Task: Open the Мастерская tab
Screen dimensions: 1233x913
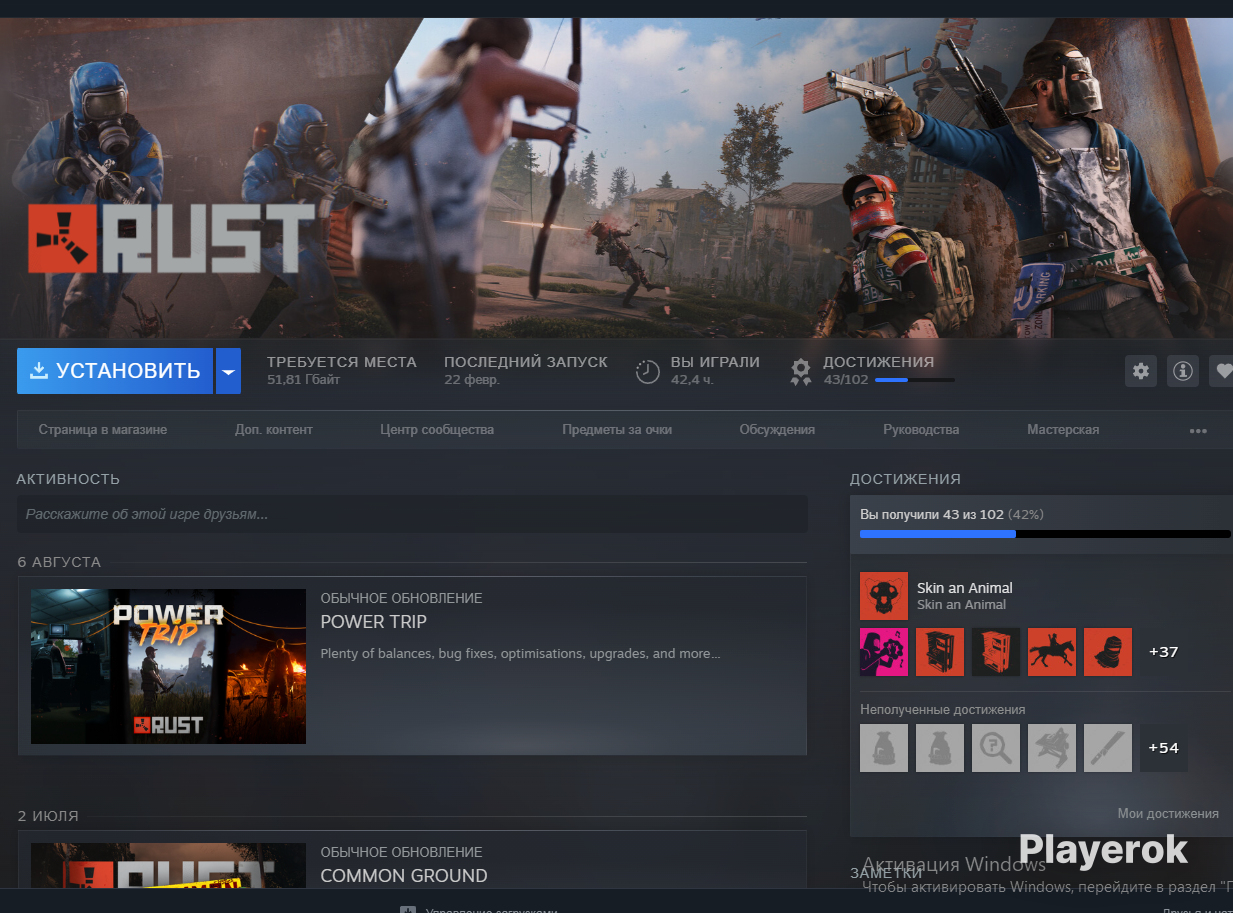Action: tap(1063, 430)
